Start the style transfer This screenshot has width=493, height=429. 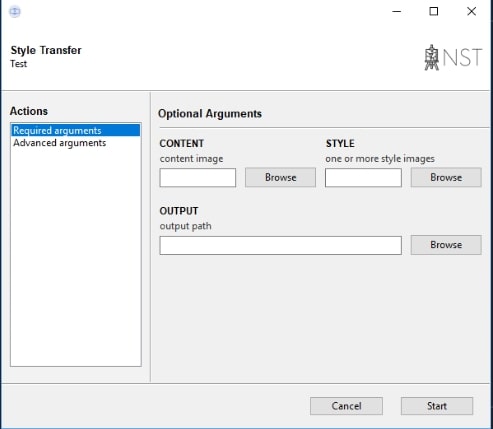click(x=437, y=406)
